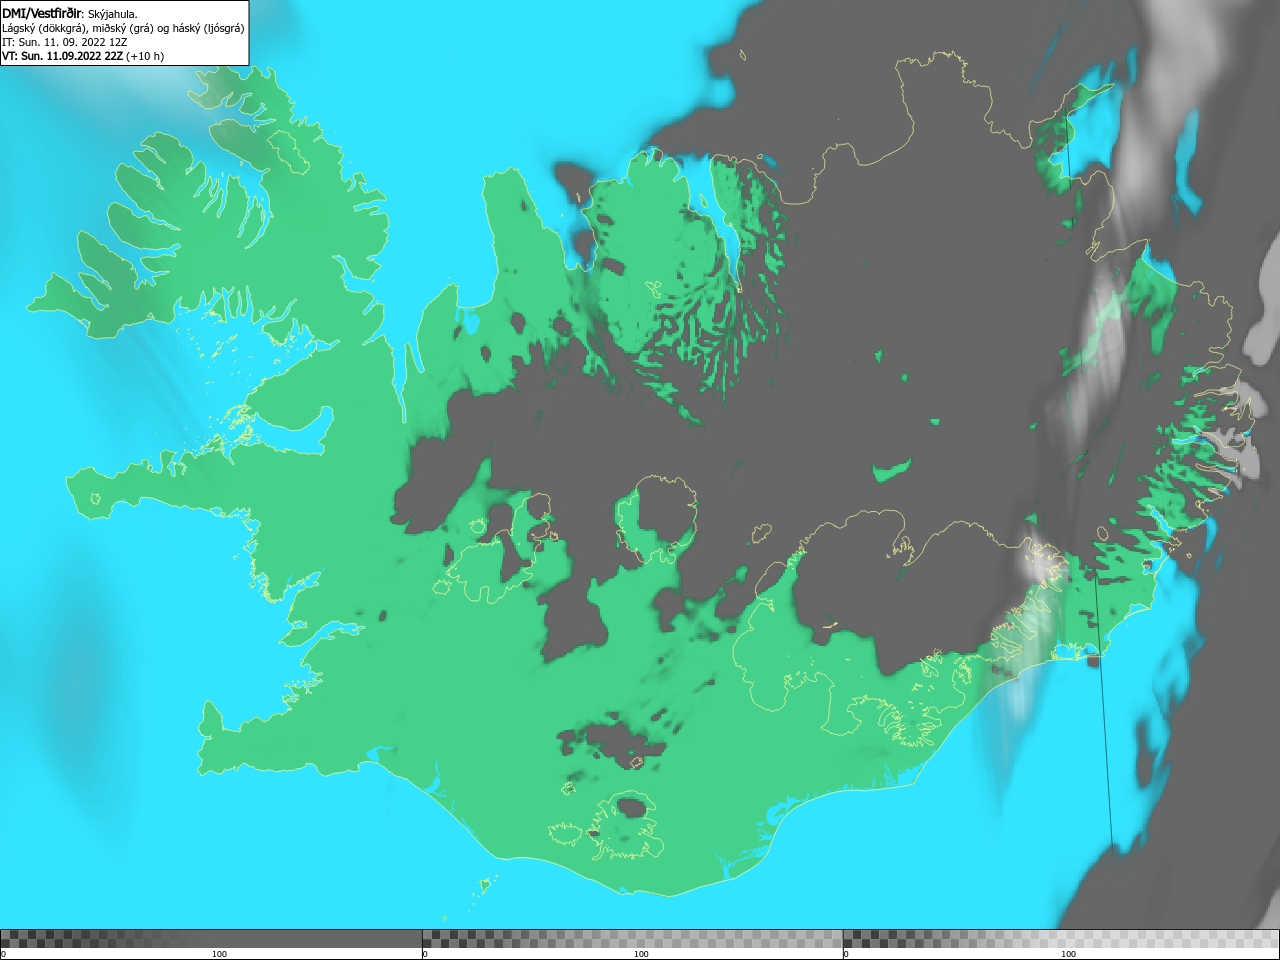Click the light grey high-cloud colour scale bar

(1061, 938)
